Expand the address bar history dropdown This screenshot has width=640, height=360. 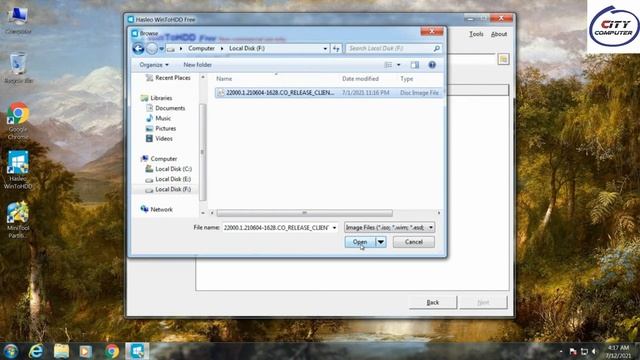[x=325, y=49]
